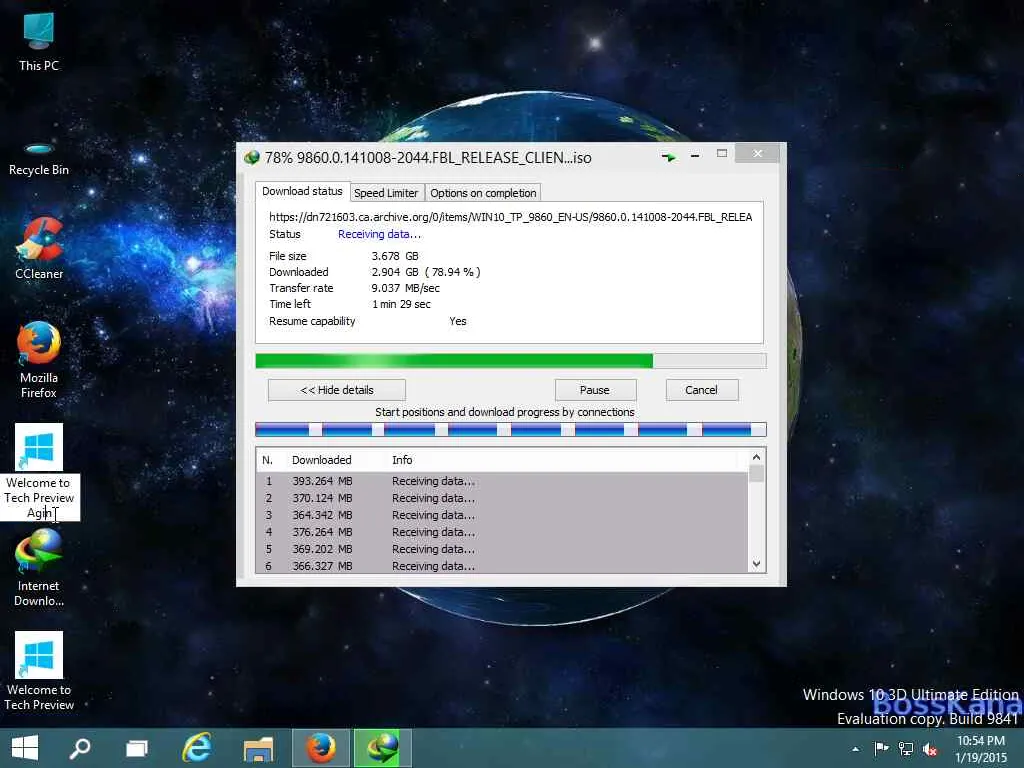The width and height of the screenshot is (1024, 768).
Task: Select connection row with 366.327 MB
Action: tap(502, 566)
